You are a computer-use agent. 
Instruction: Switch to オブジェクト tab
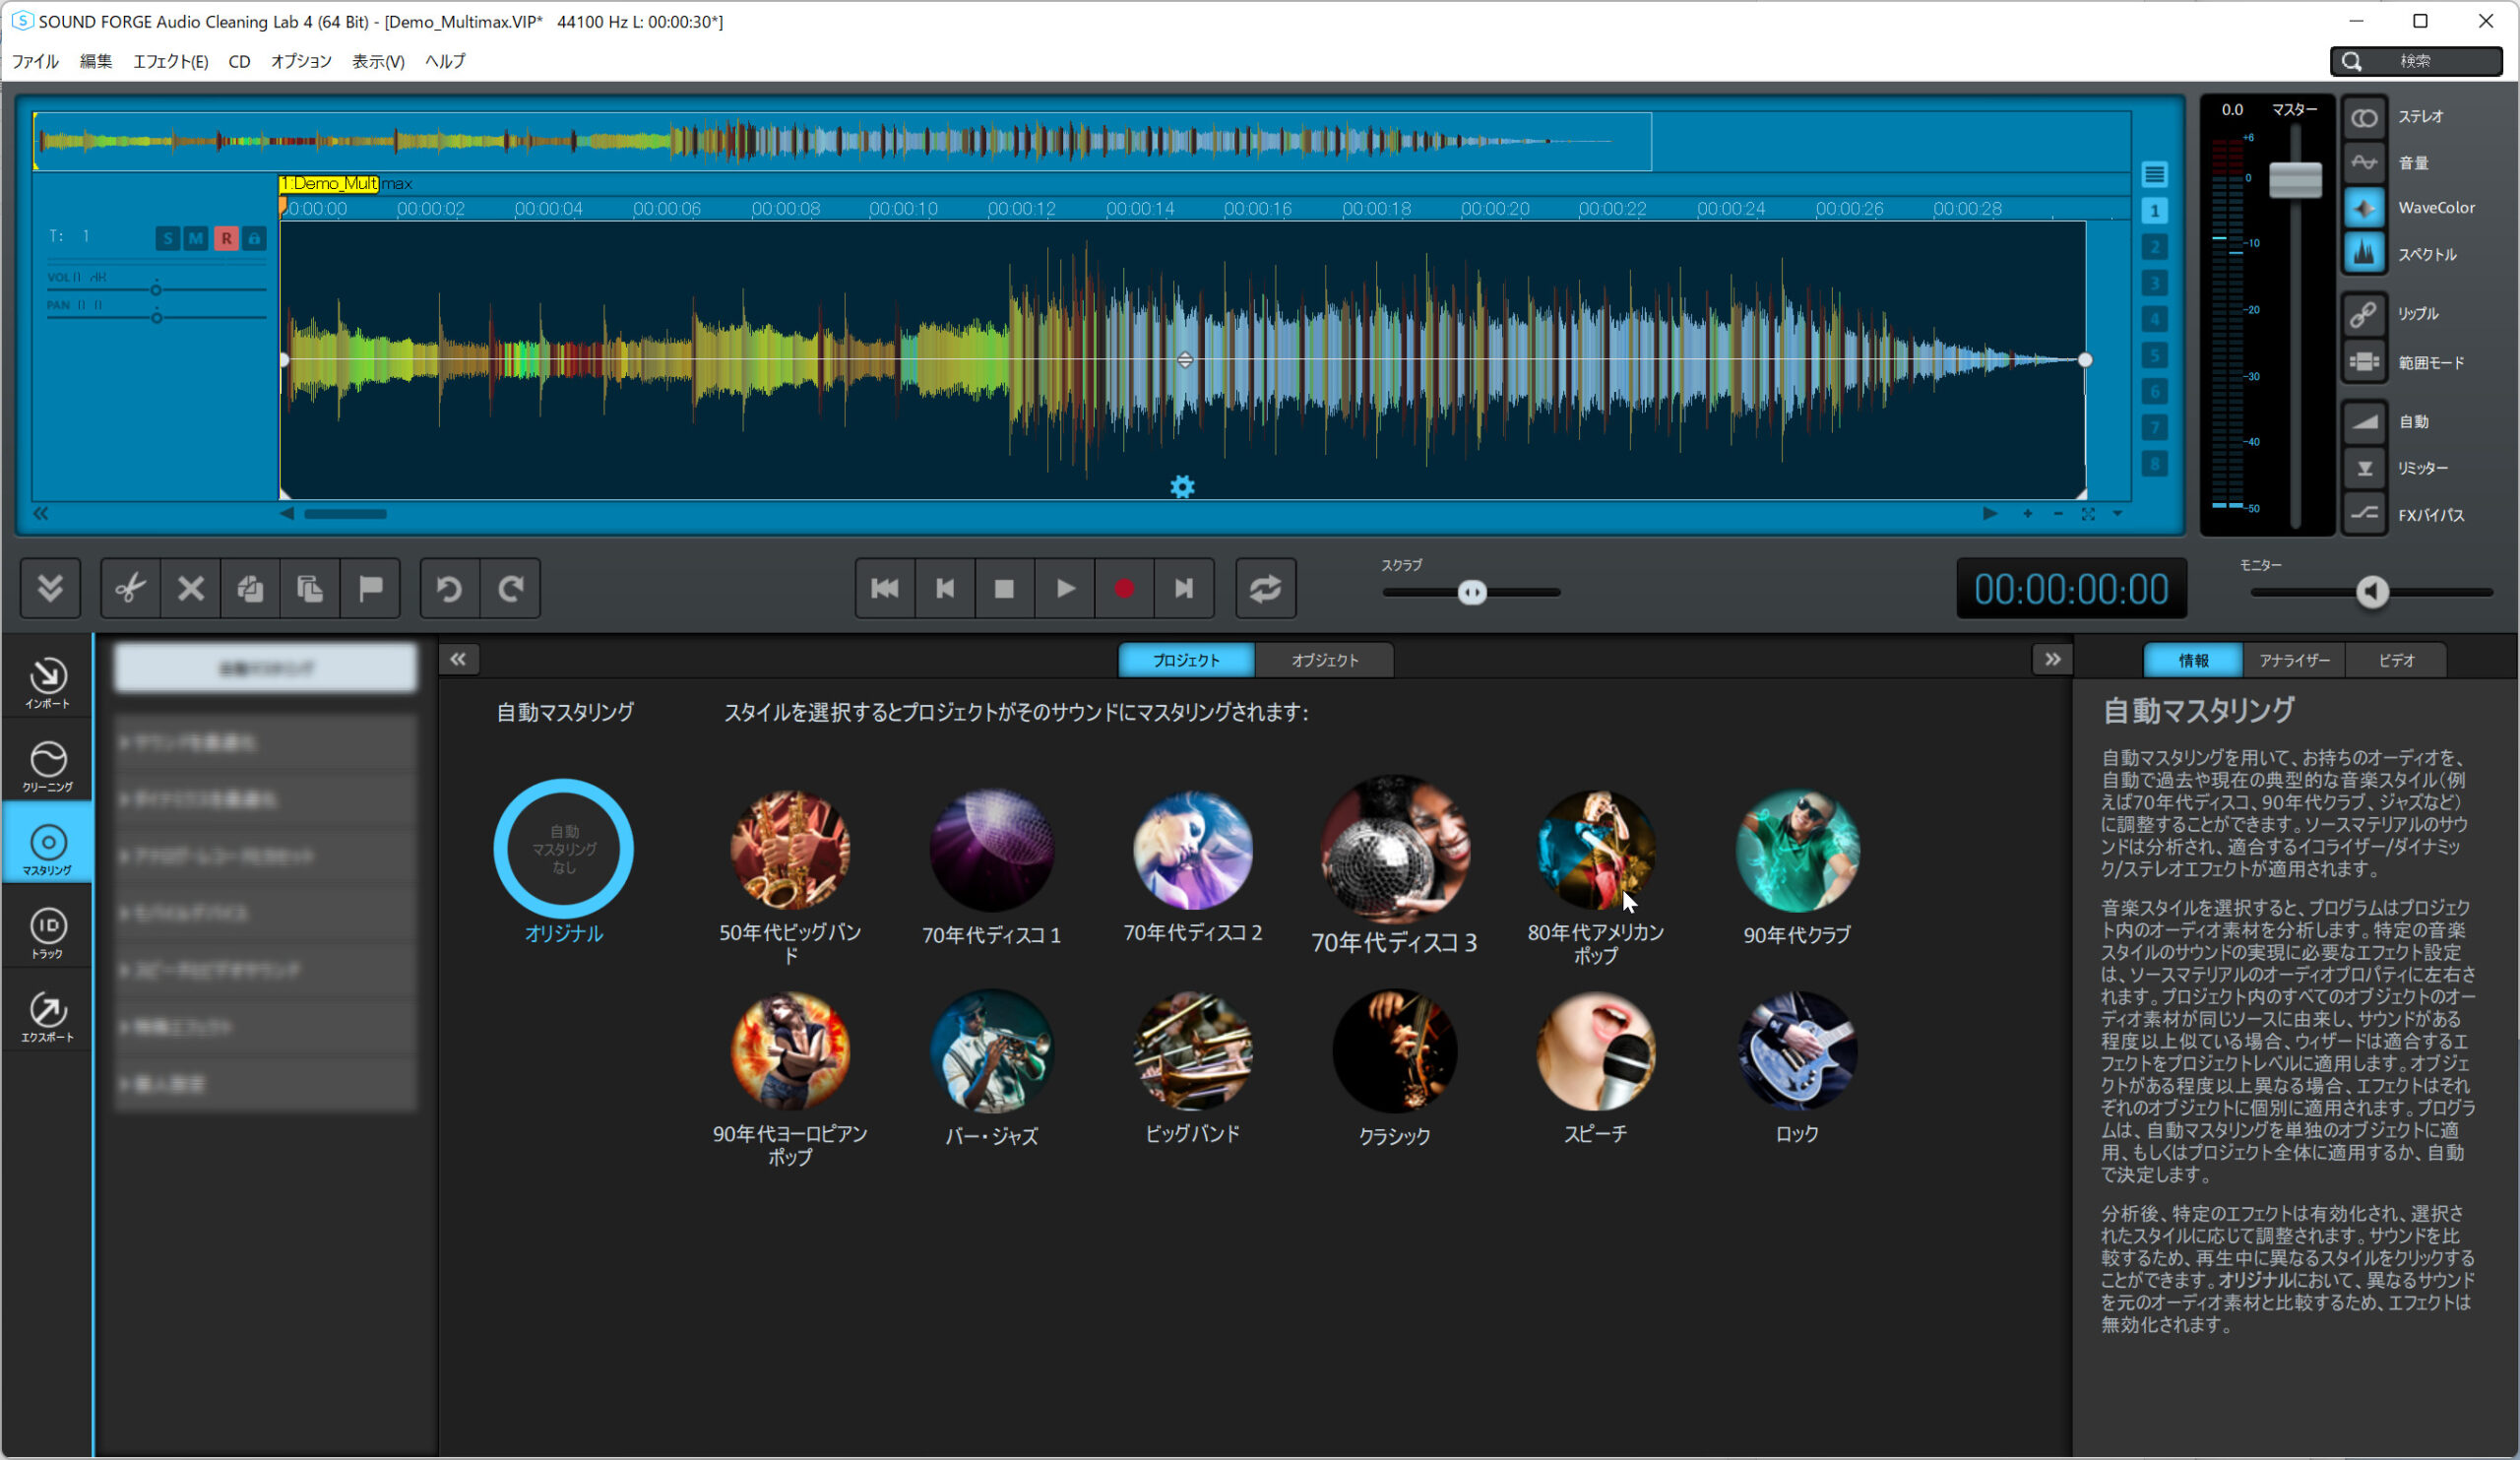point(1324,660)
